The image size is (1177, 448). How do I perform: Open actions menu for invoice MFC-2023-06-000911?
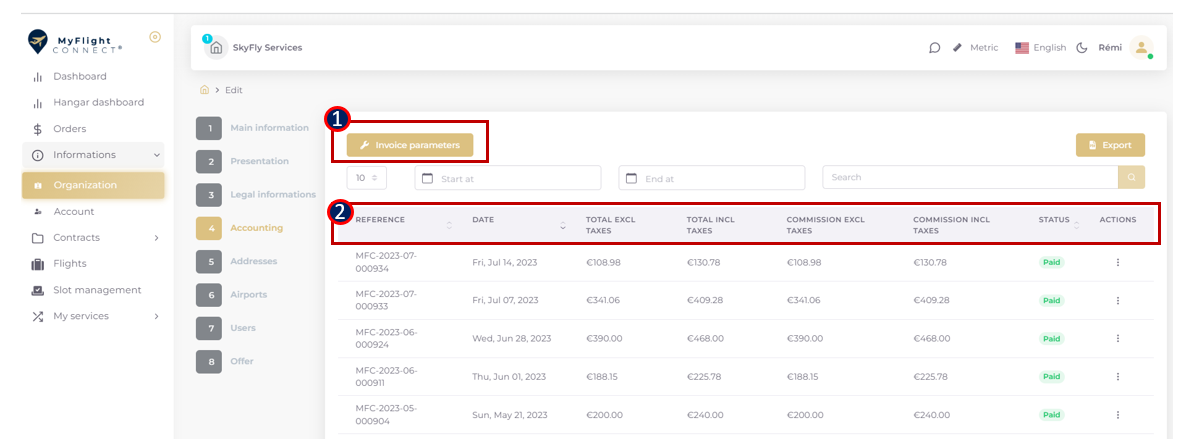coord(1118,377)
